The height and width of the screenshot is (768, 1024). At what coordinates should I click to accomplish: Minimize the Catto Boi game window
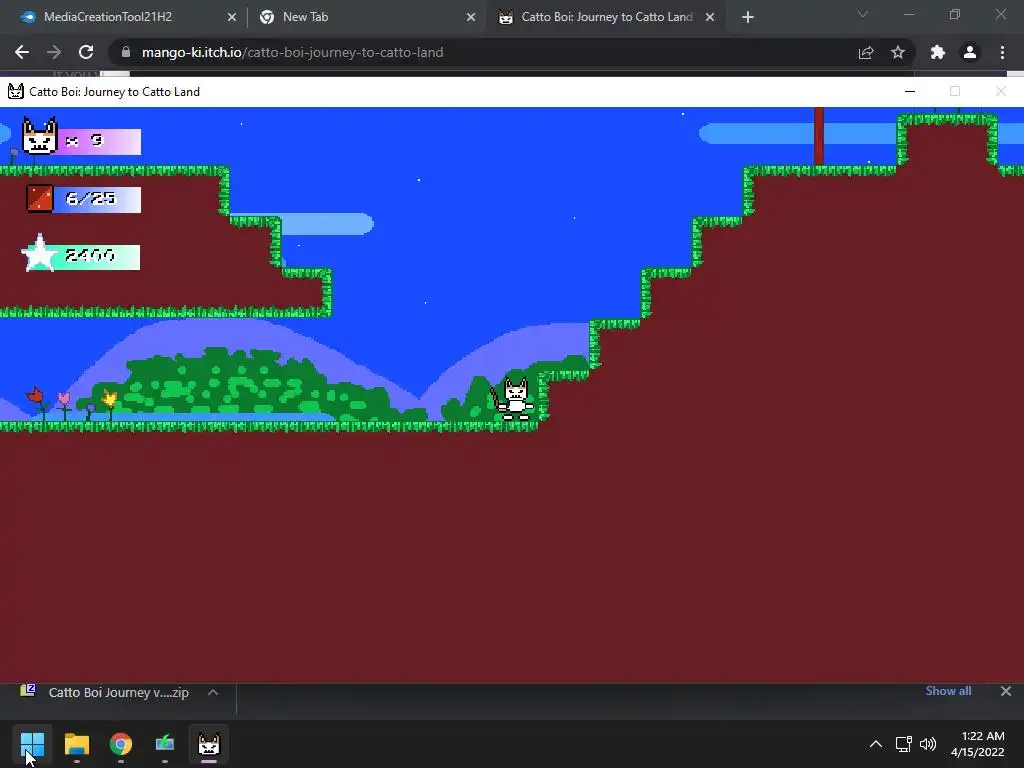coord(910,91)
